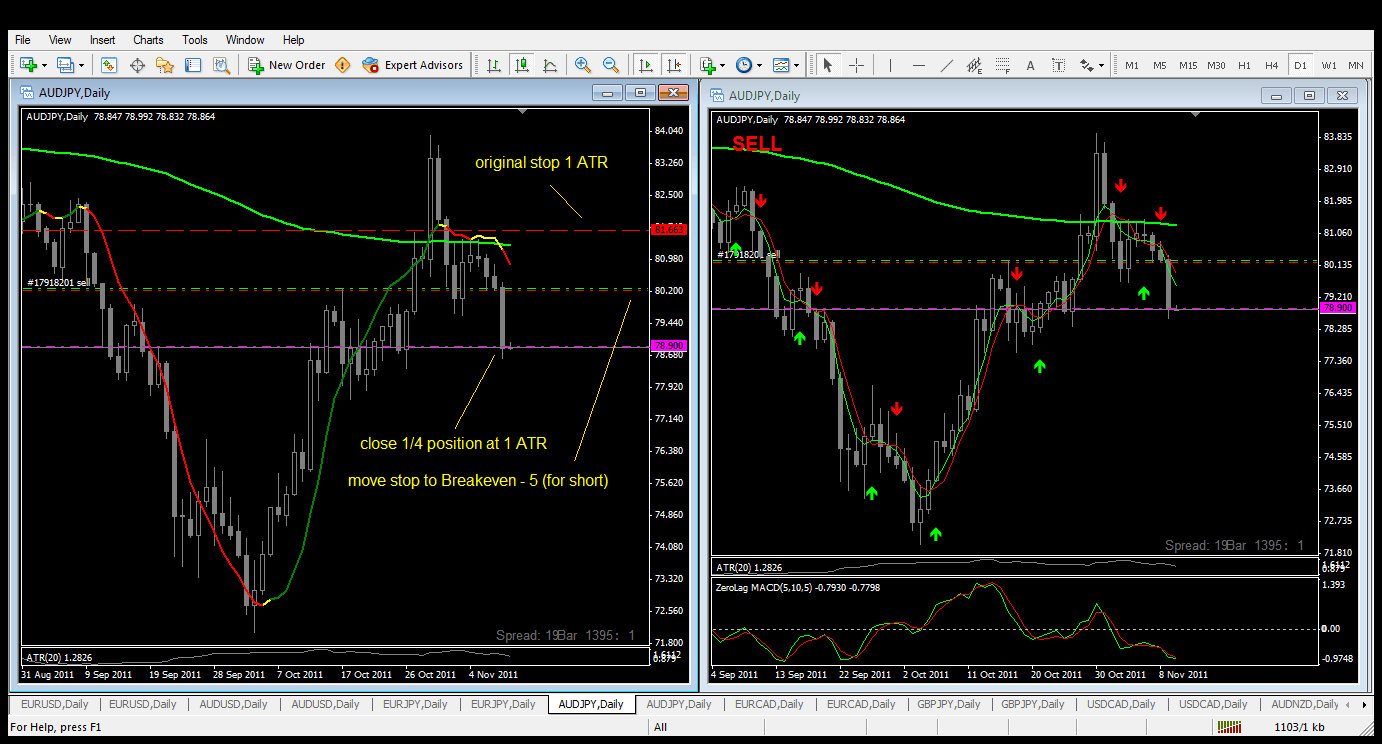
Task: Open the Charts menu
Action: coord(148,40)
